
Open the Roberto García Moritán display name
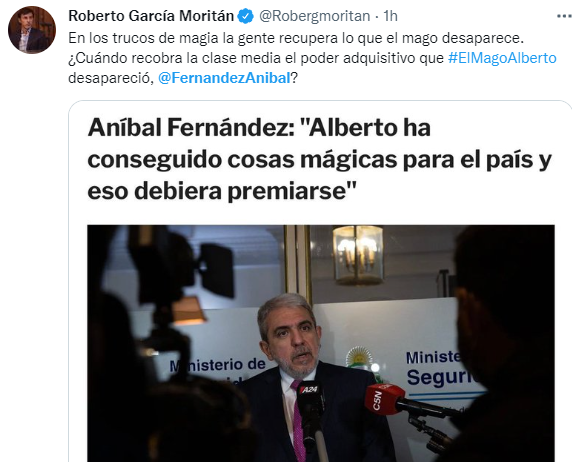coord(151,16)
